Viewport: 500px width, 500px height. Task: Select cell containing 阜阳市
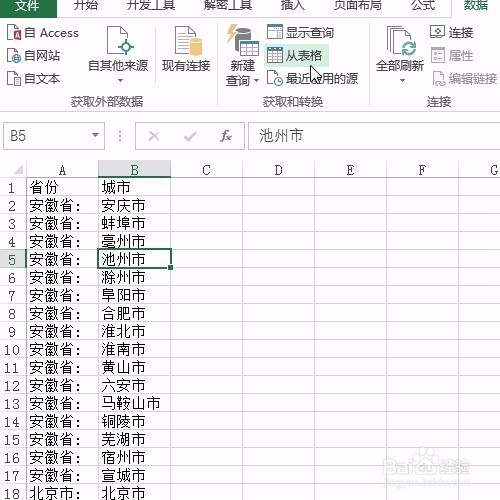[134, 295]
